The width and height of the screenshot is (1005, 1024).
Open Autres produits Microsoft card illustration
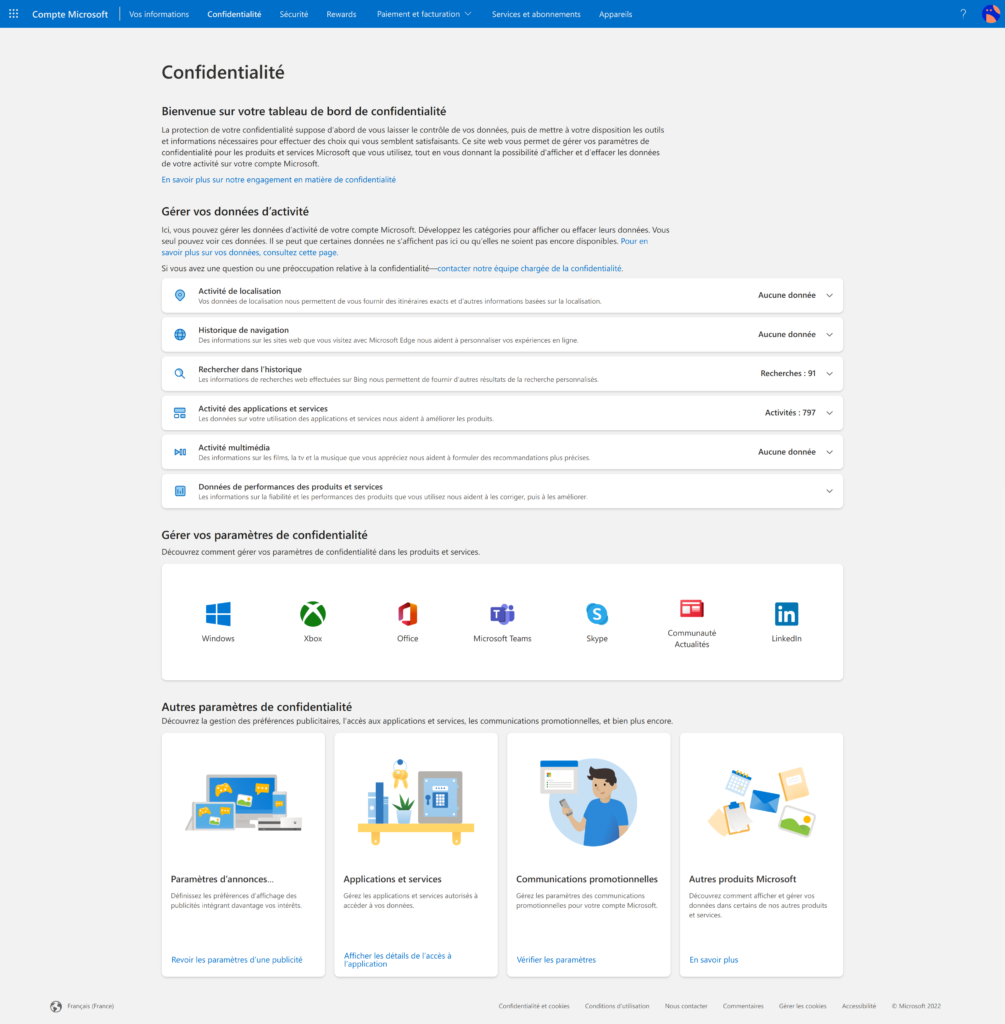[761, 803]
